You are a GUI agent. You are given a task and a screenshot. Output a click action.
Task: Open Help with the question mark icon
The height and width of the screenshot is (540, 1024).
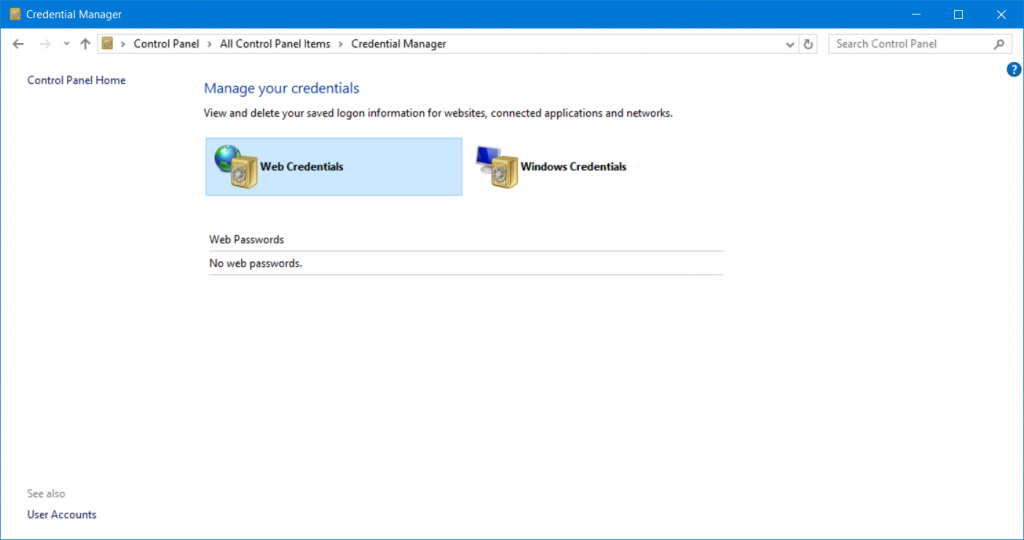pos(1014,69)
